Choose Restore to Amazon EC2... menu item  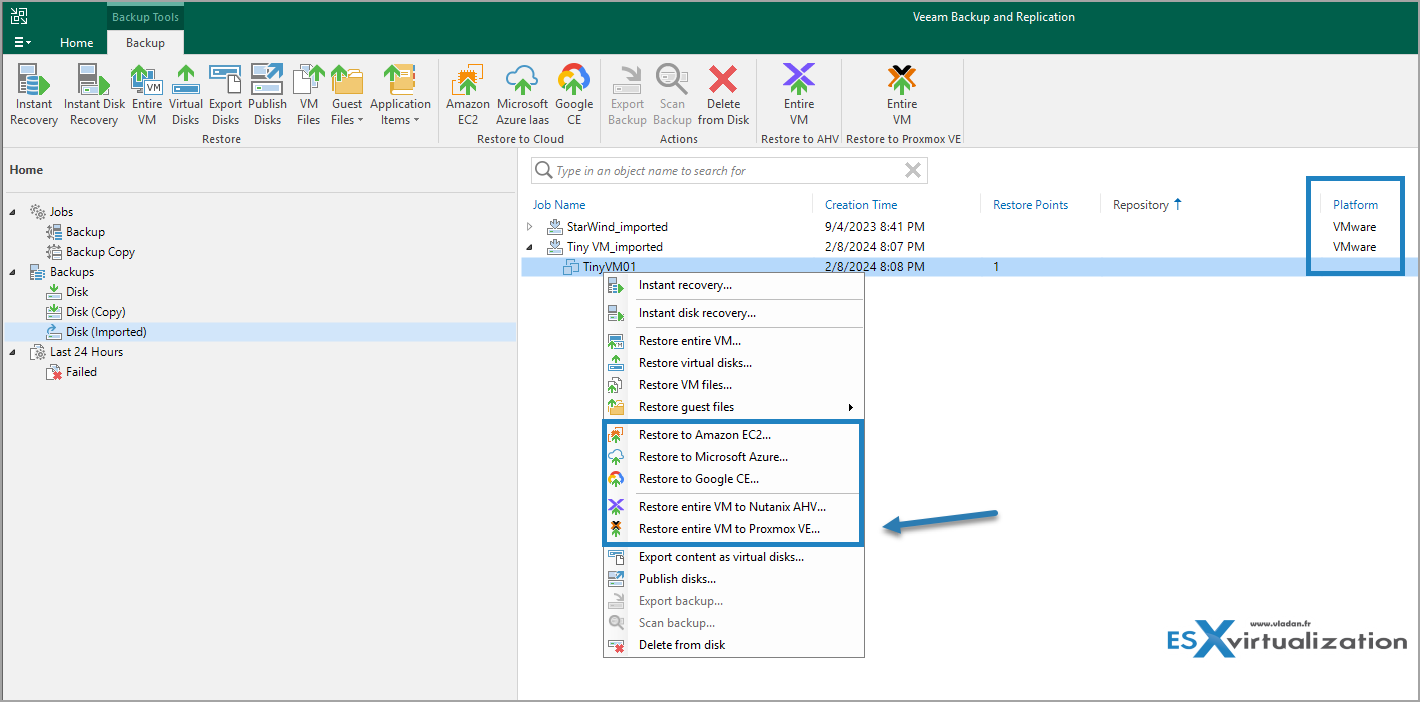(734, 435)
